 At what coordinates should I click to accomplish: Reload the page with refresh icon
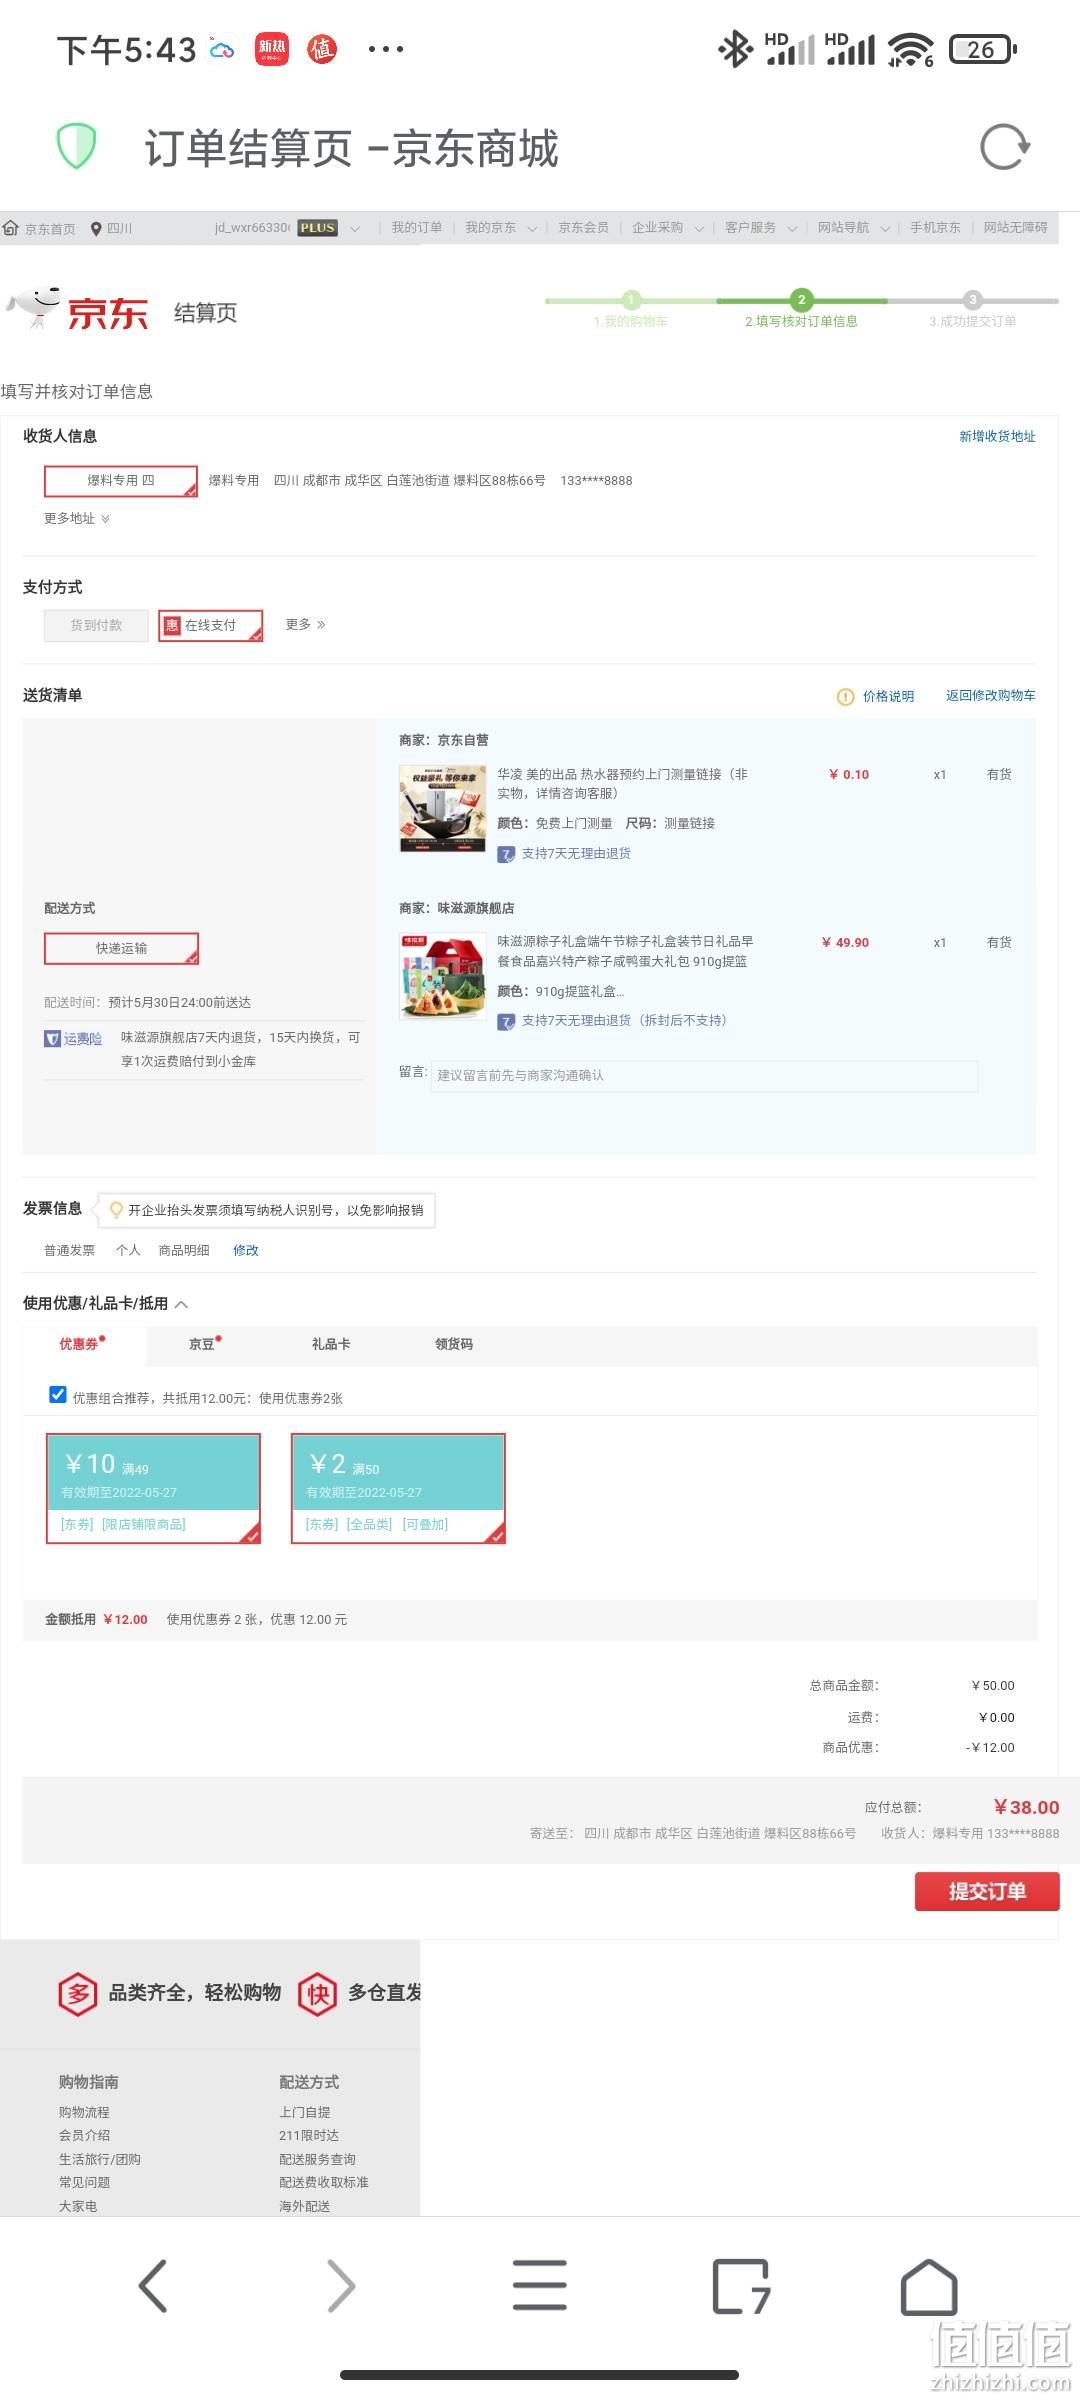pos(1004,148)
